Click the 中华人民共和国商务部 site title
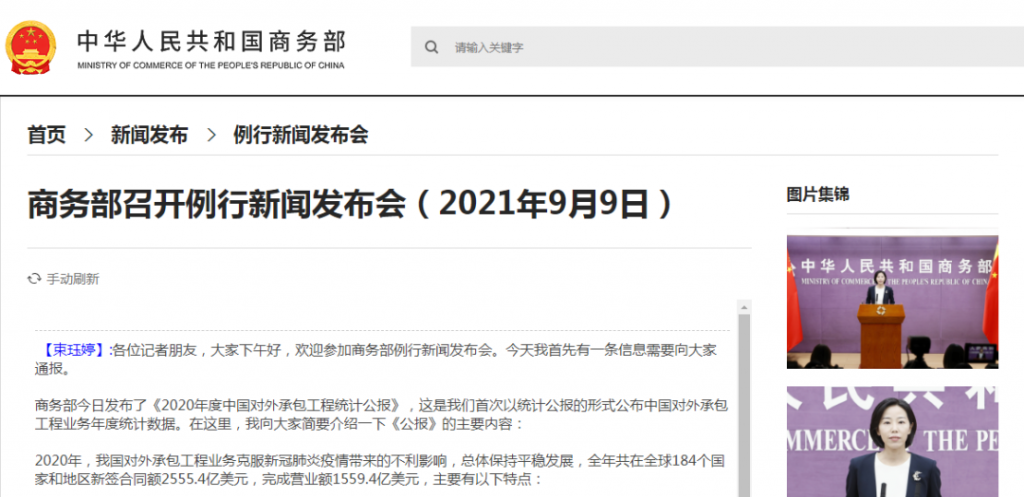1024x497 pixels. coord(211,42)
